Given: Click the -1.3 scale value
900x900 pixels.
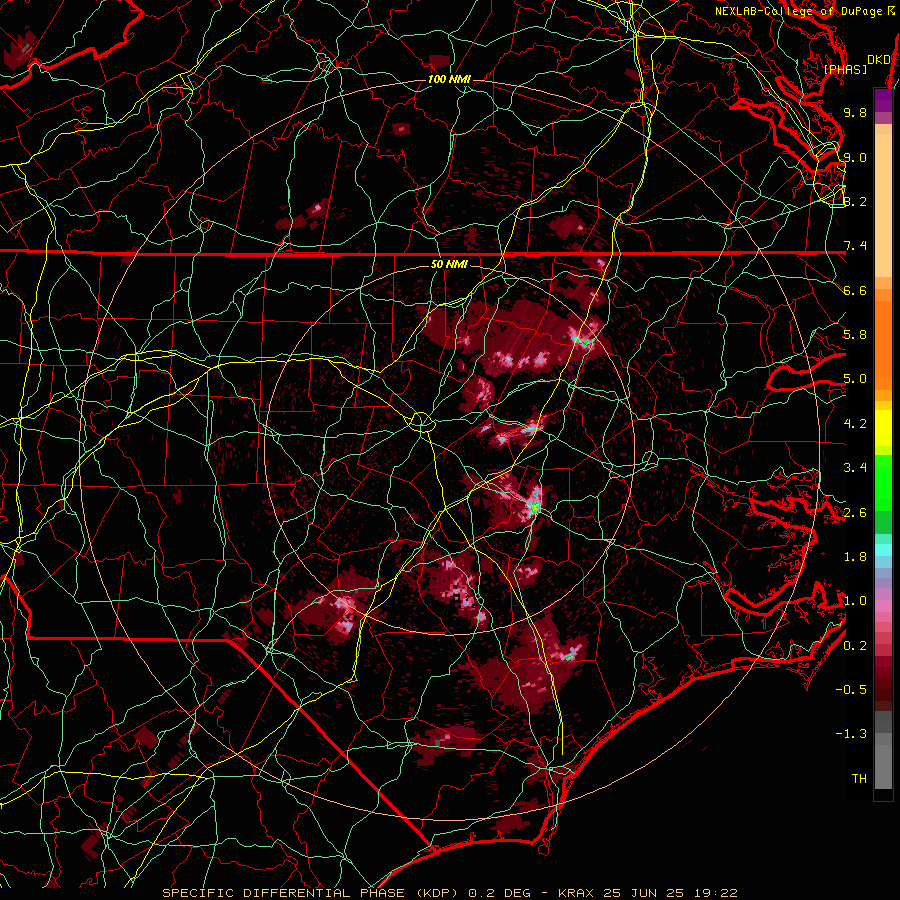Looking at the screenshot, I should click(851, 734).
